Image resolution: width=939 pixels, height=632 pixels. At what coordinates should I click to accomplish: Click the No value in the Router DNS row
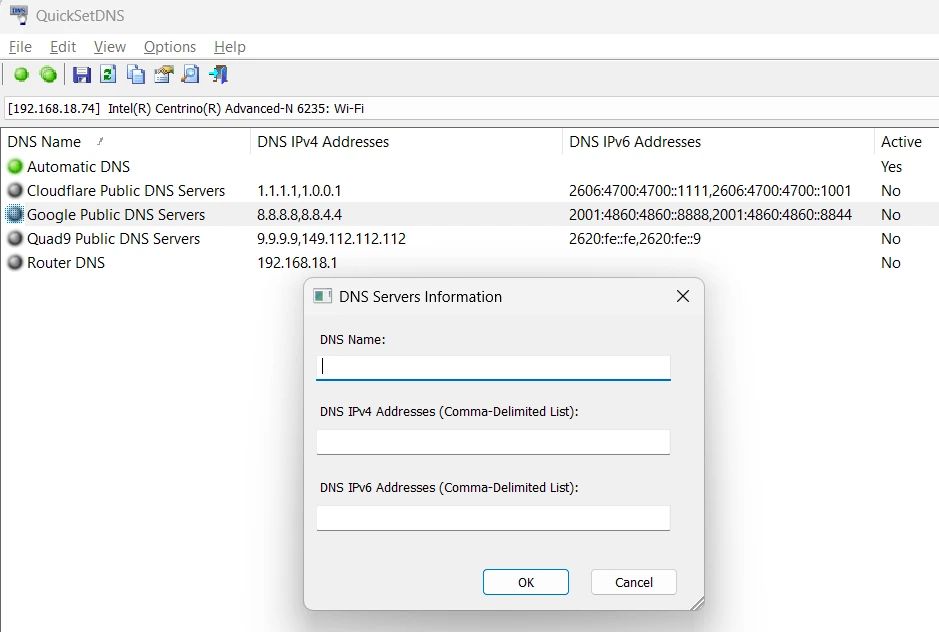point(890,262)
